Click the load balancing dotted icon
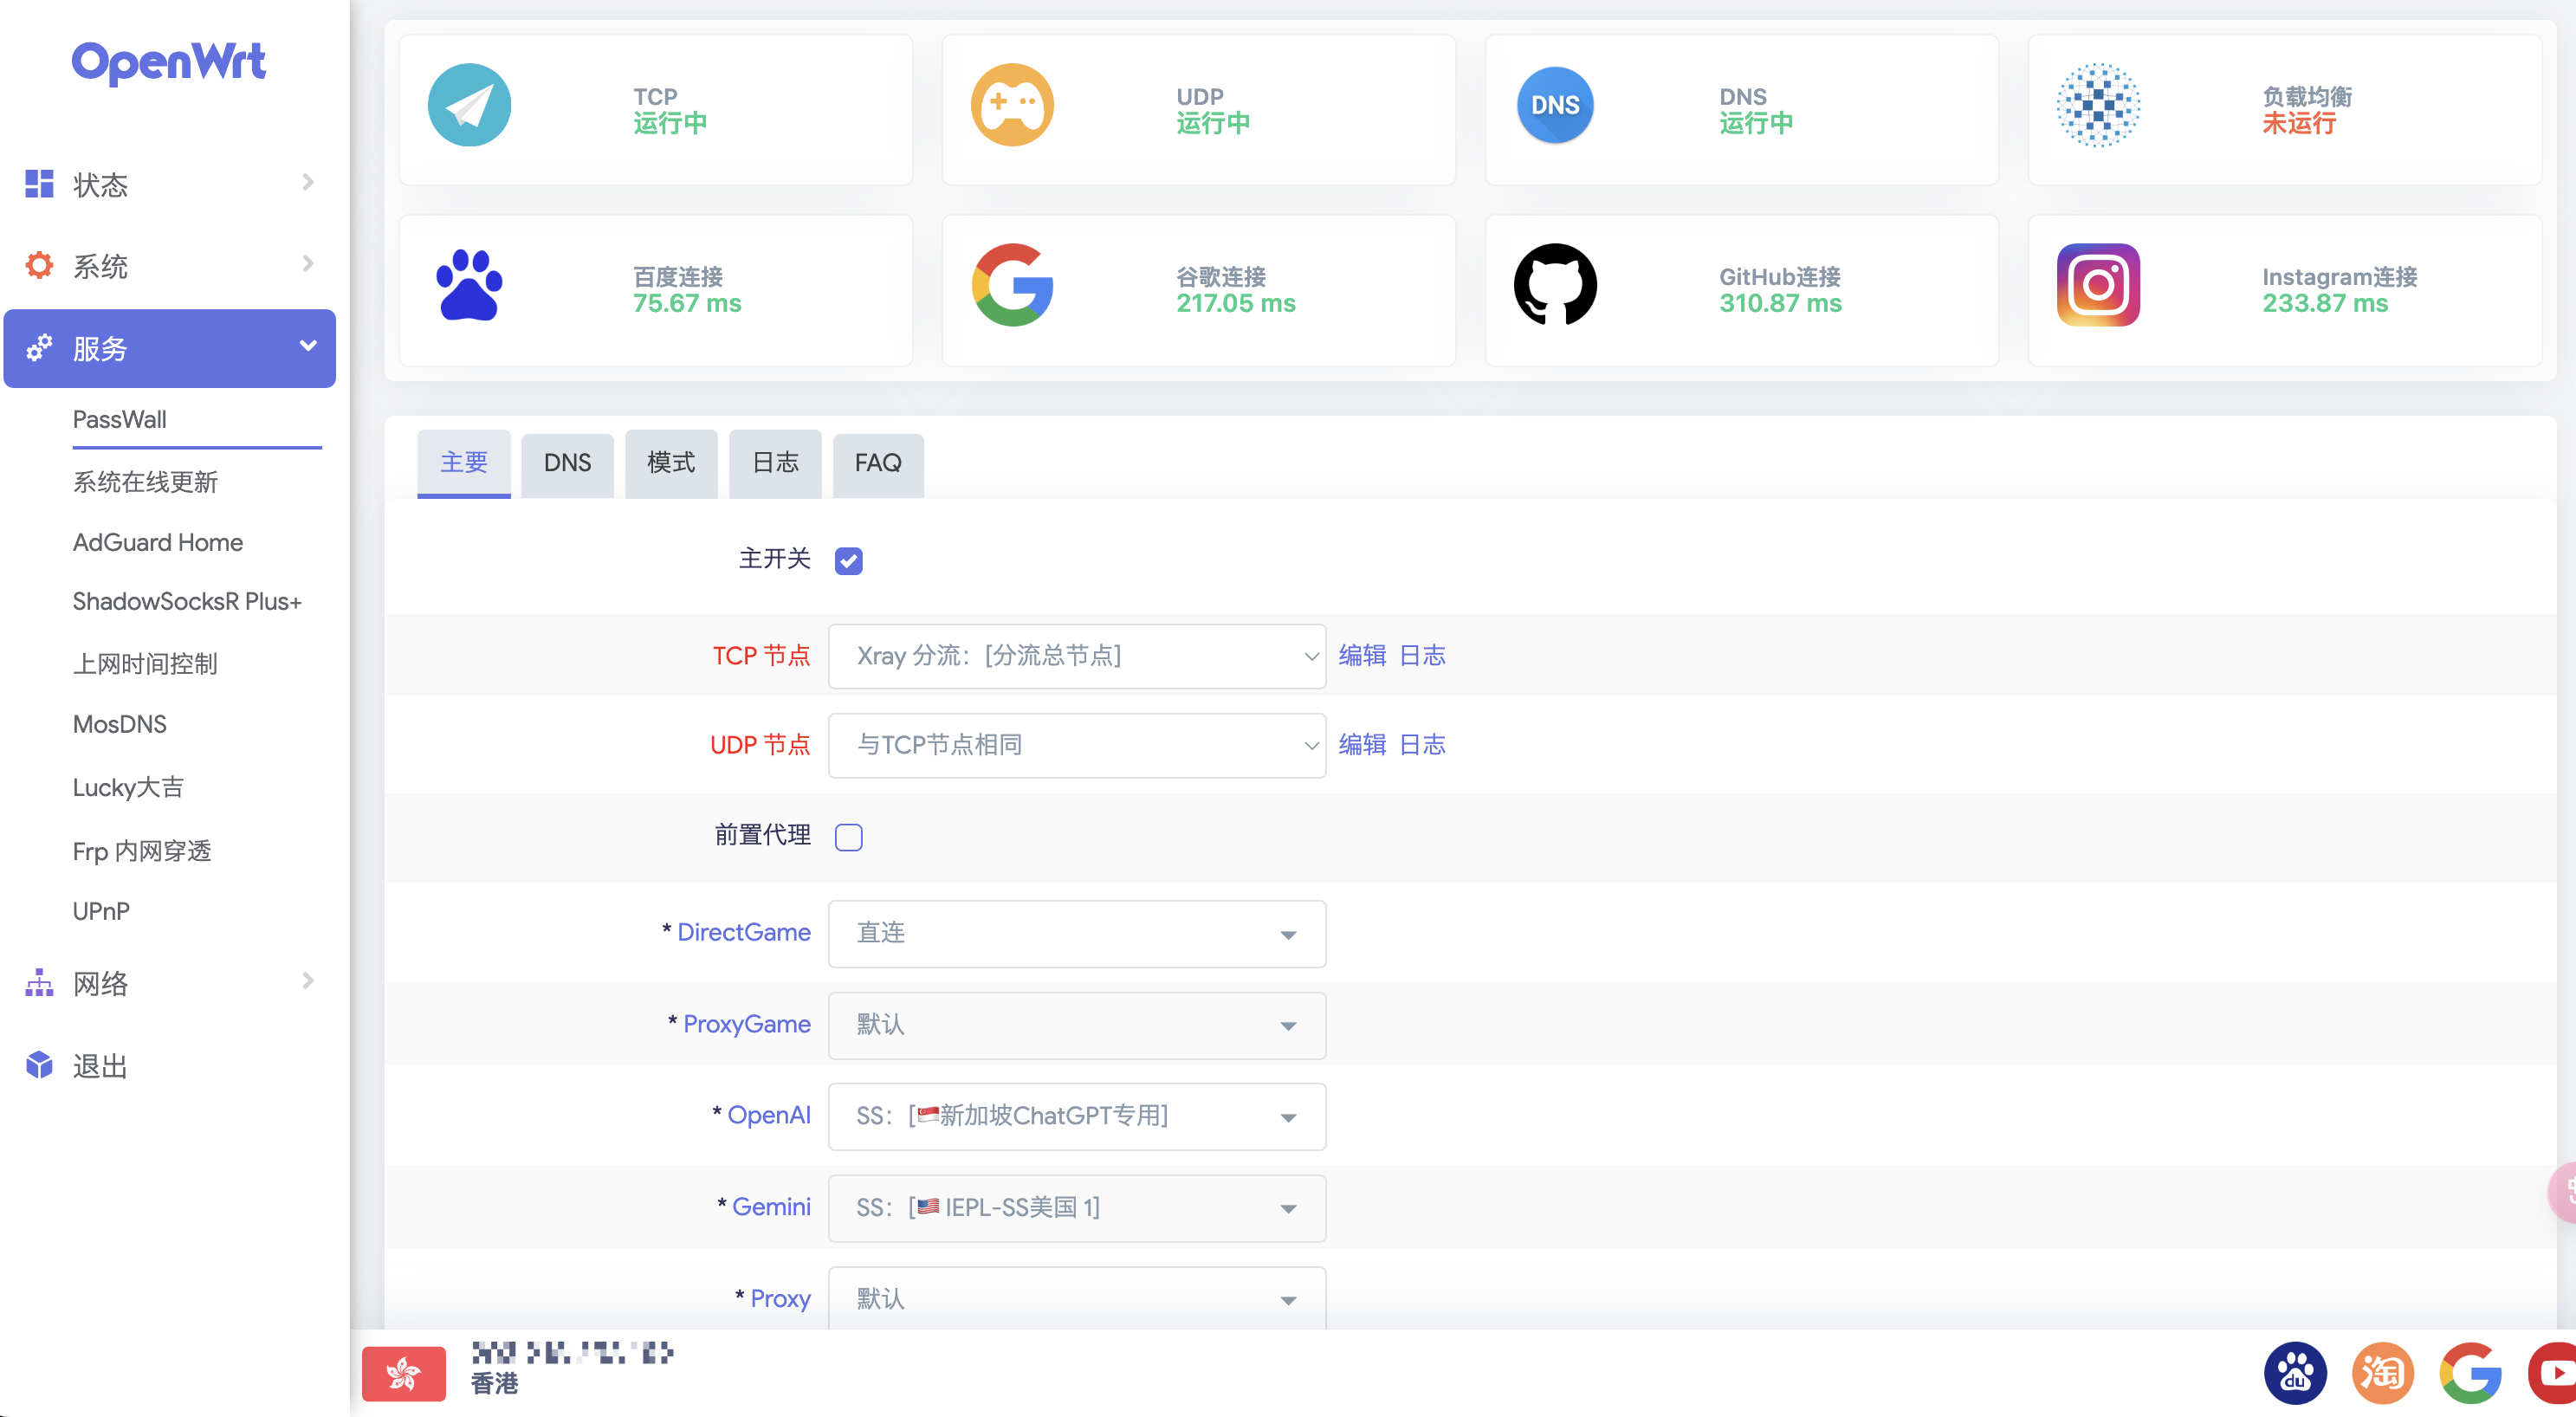Screen dimensions: 2576x1417 (x=2098, y=105)
